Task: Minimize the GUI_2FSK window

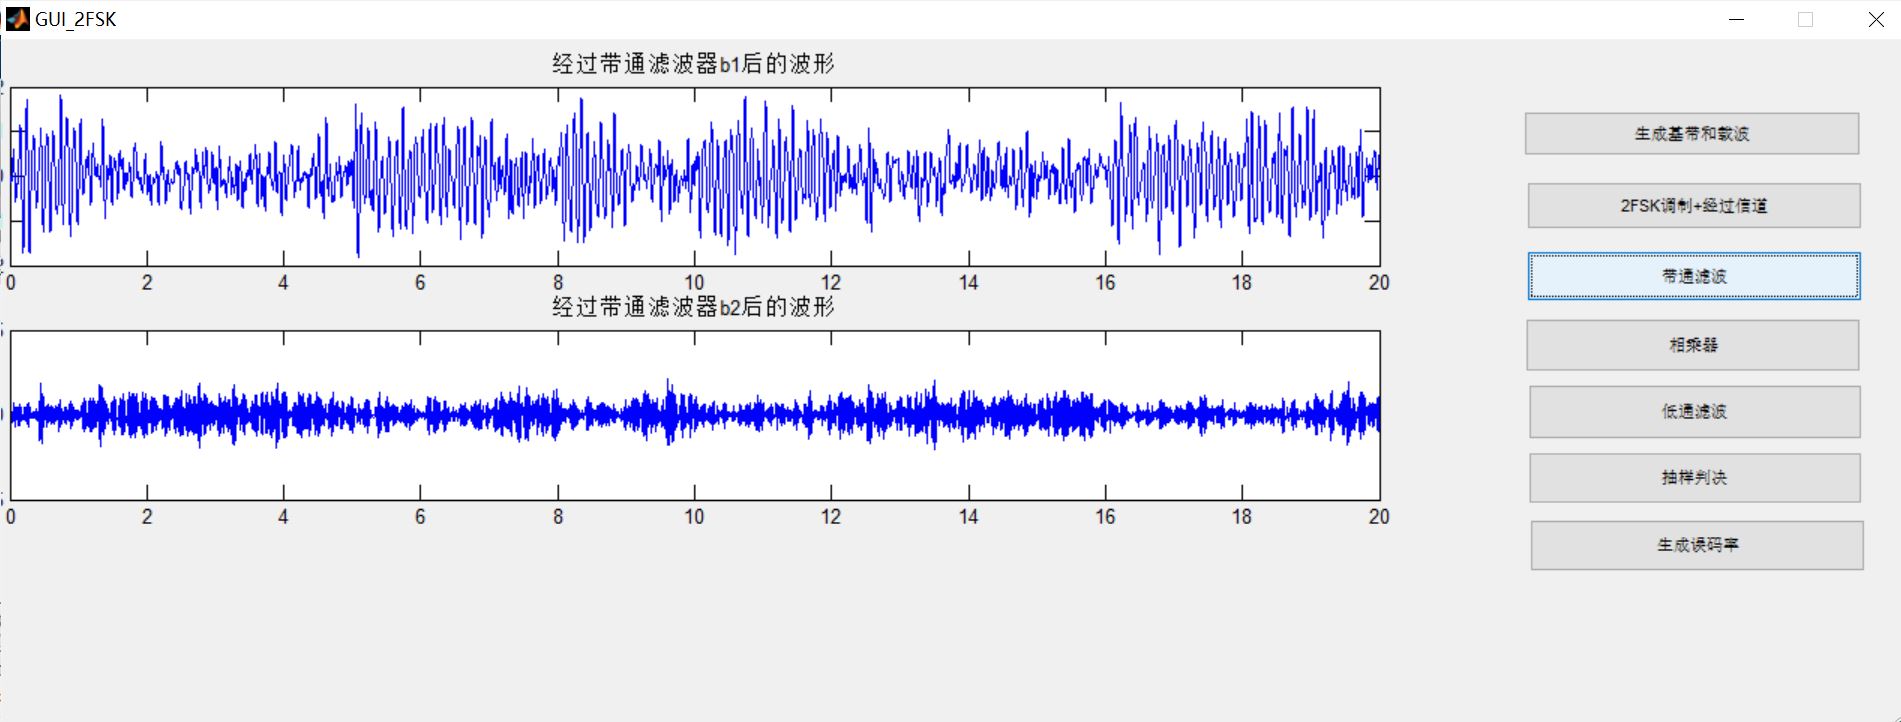Action: tap(1736, 19)
